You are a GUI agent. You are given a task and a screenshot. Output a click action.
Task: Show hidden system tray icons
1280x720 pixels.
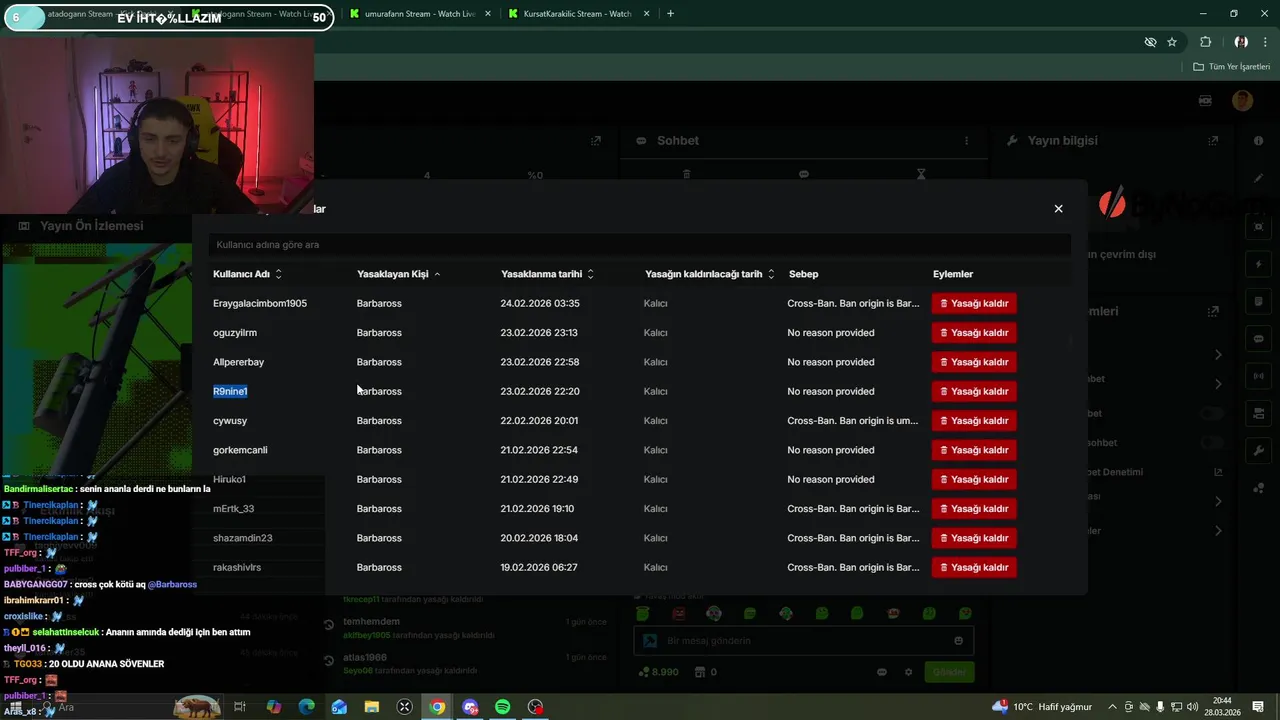click(1112, 707)
